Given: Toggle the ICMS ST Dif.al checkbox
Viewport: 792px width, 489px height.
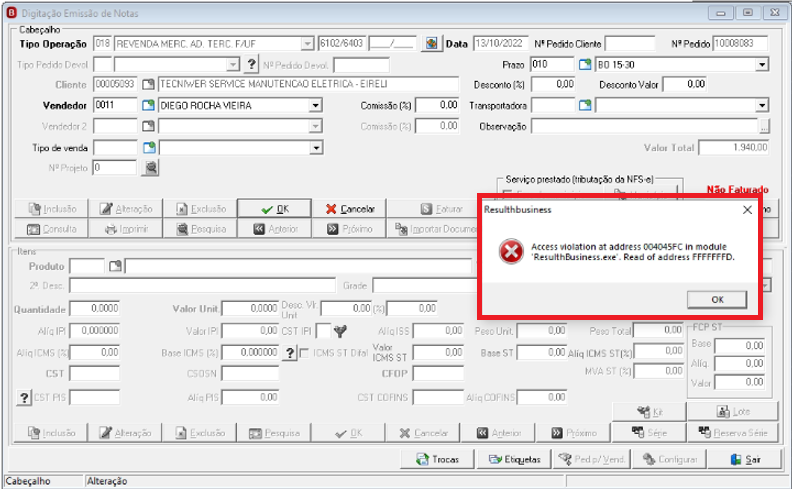Looking at the screenshot, I should tap(304, 353).
